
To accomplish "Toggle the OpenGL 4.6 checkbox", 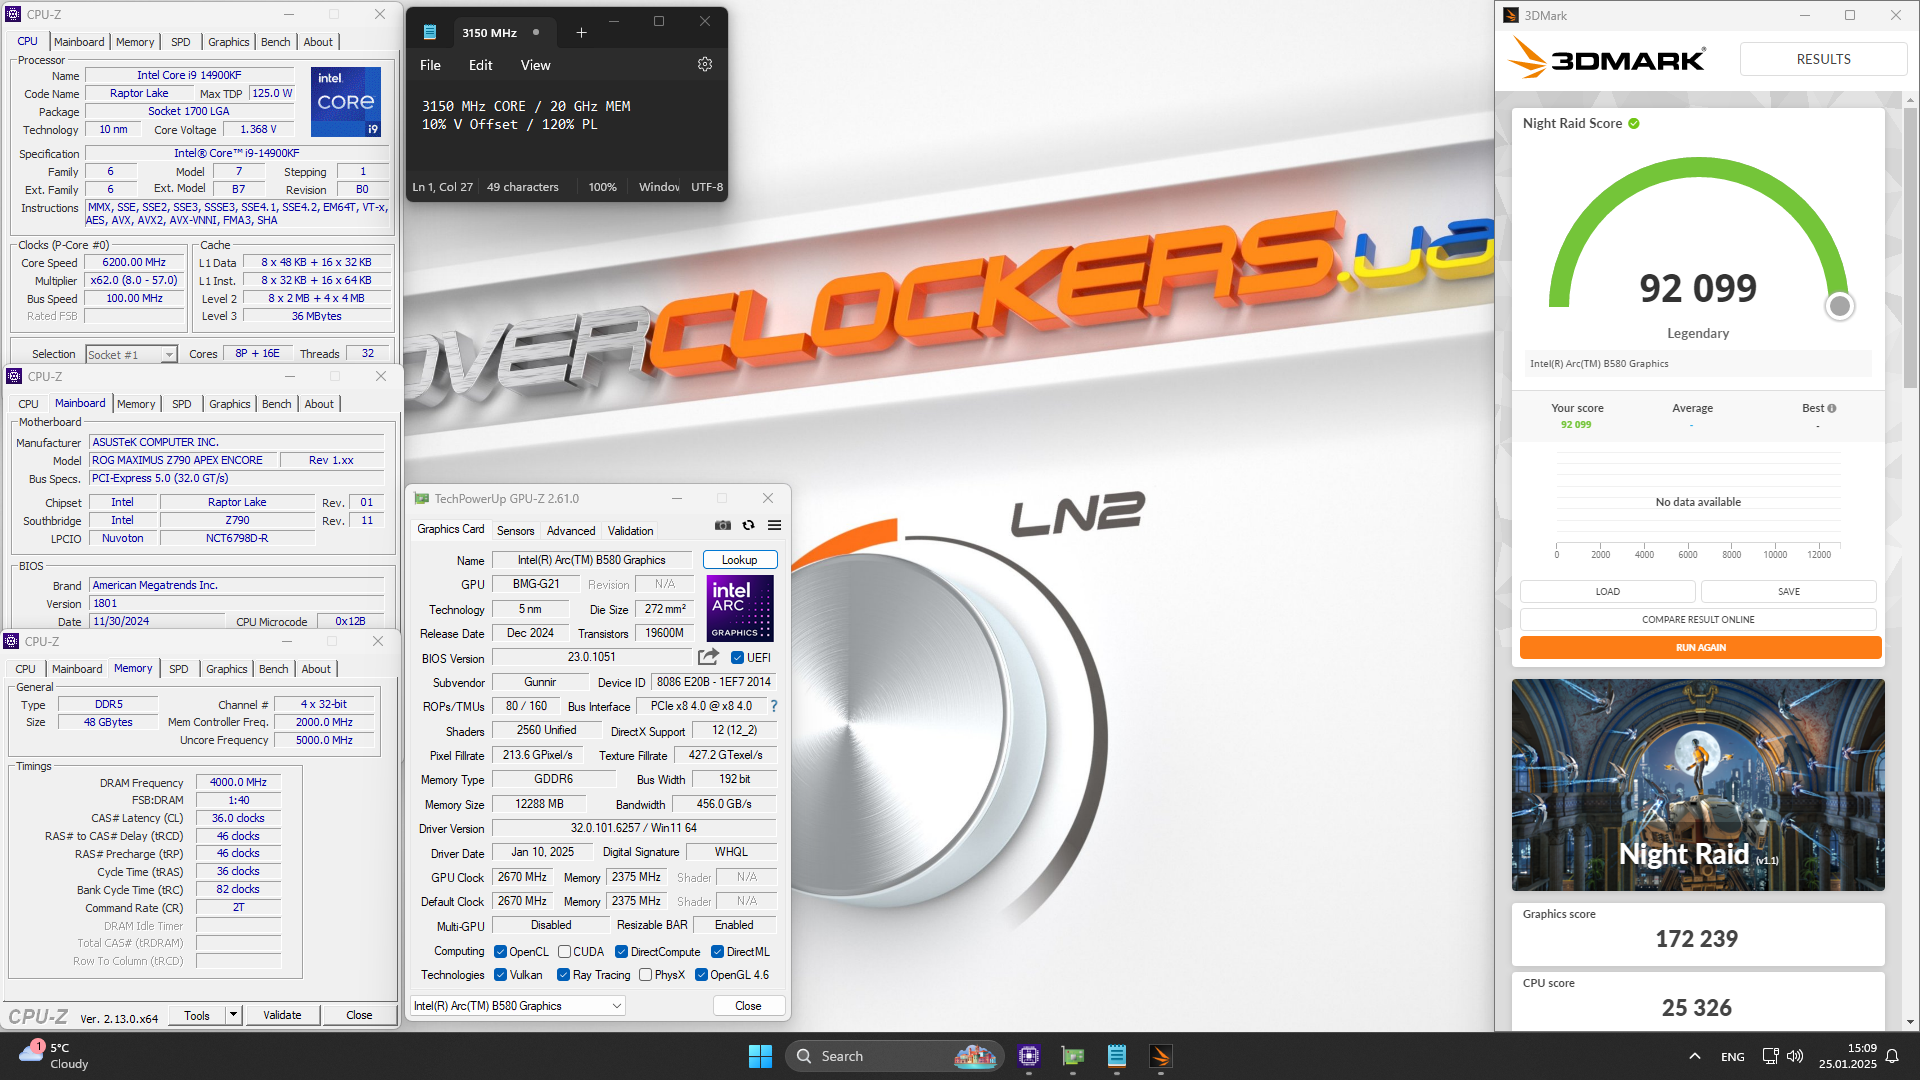I will point(701,974).
